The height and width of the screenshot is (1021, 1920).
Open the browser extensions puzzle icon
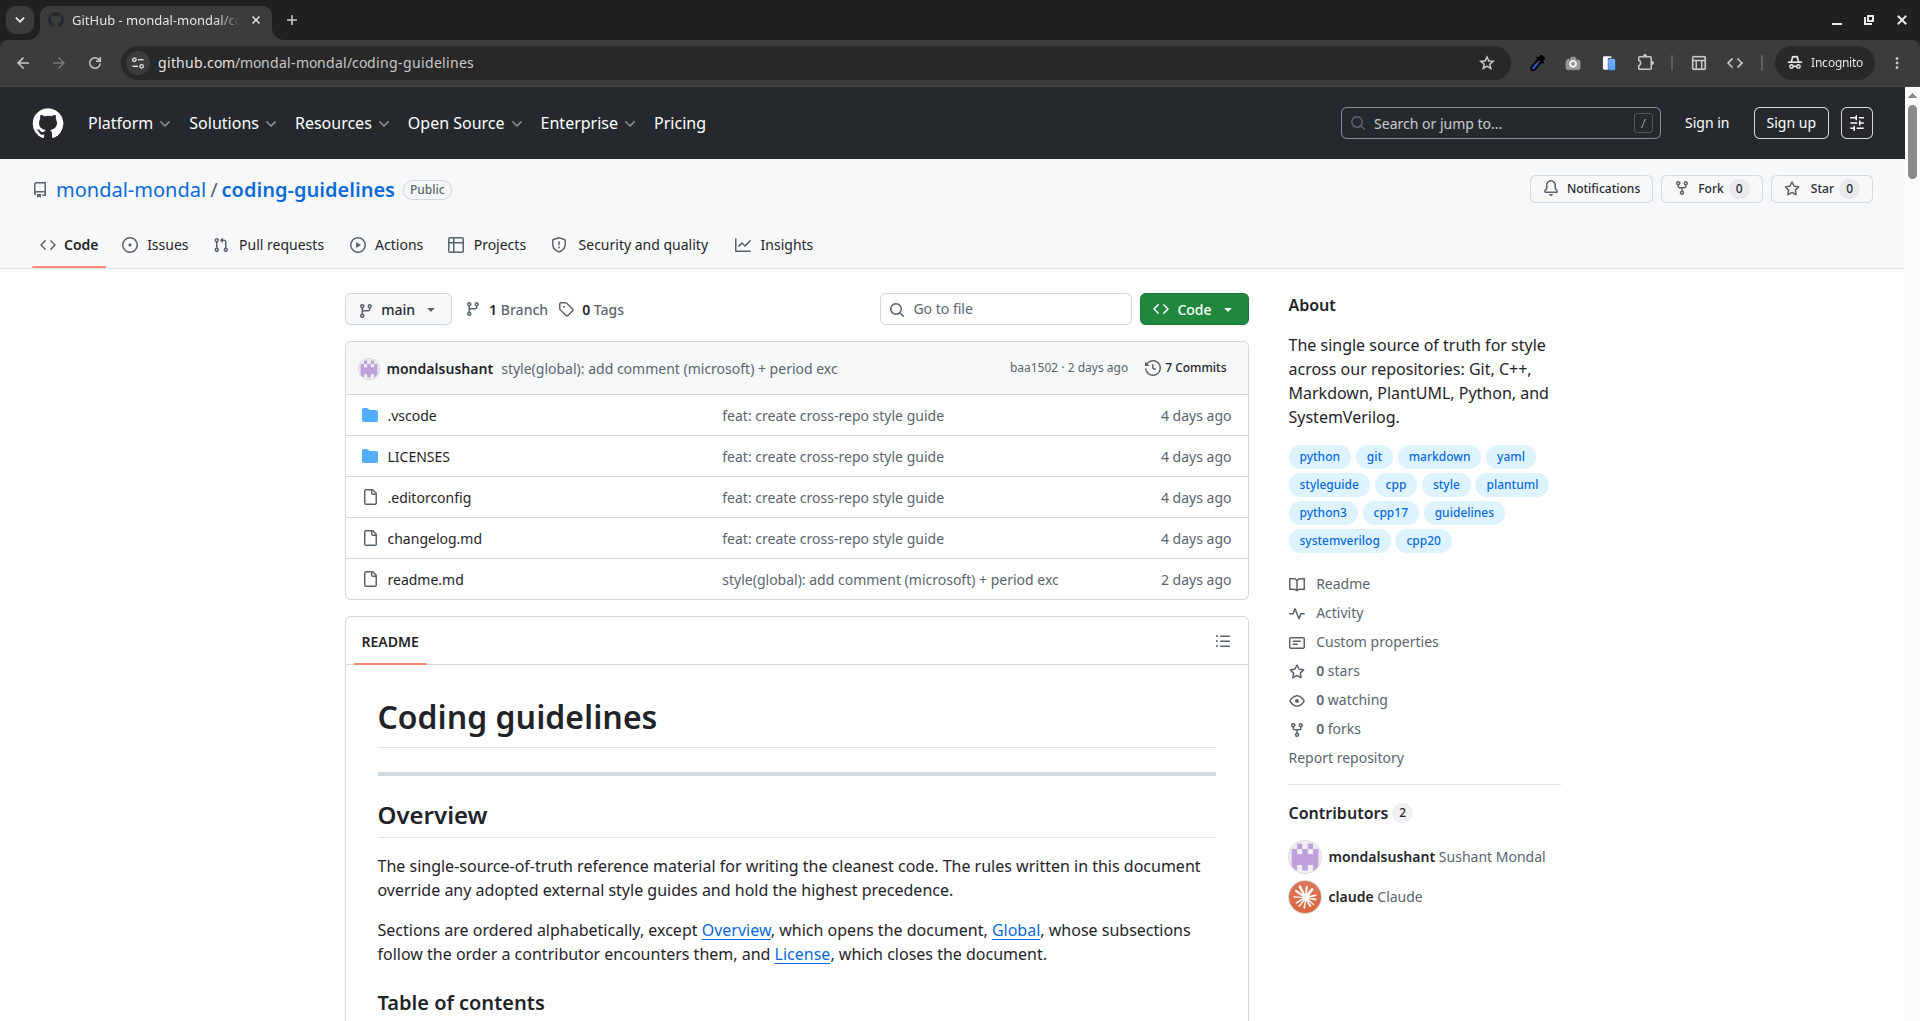[x=1645, y=63]
